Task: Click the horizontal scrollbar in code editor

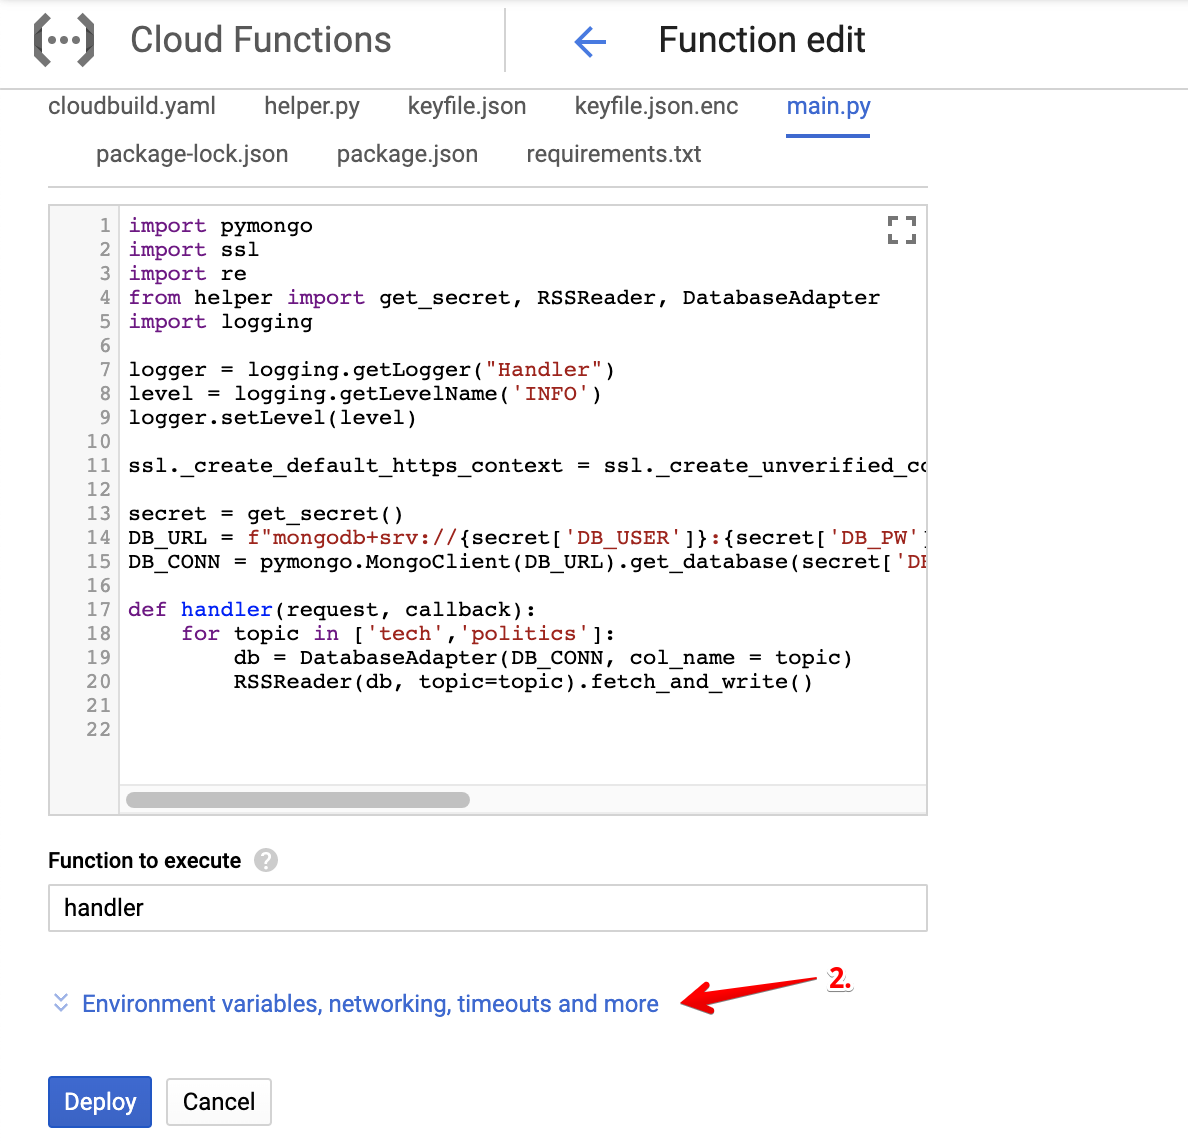Action: (x=298, y=800)
